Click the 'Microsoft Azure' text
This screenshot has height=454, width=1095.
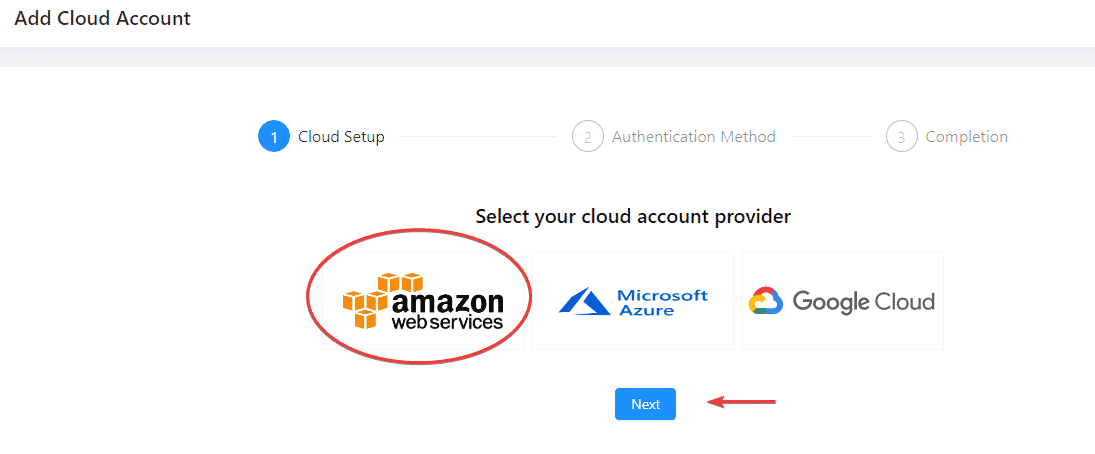click(663, 302)
